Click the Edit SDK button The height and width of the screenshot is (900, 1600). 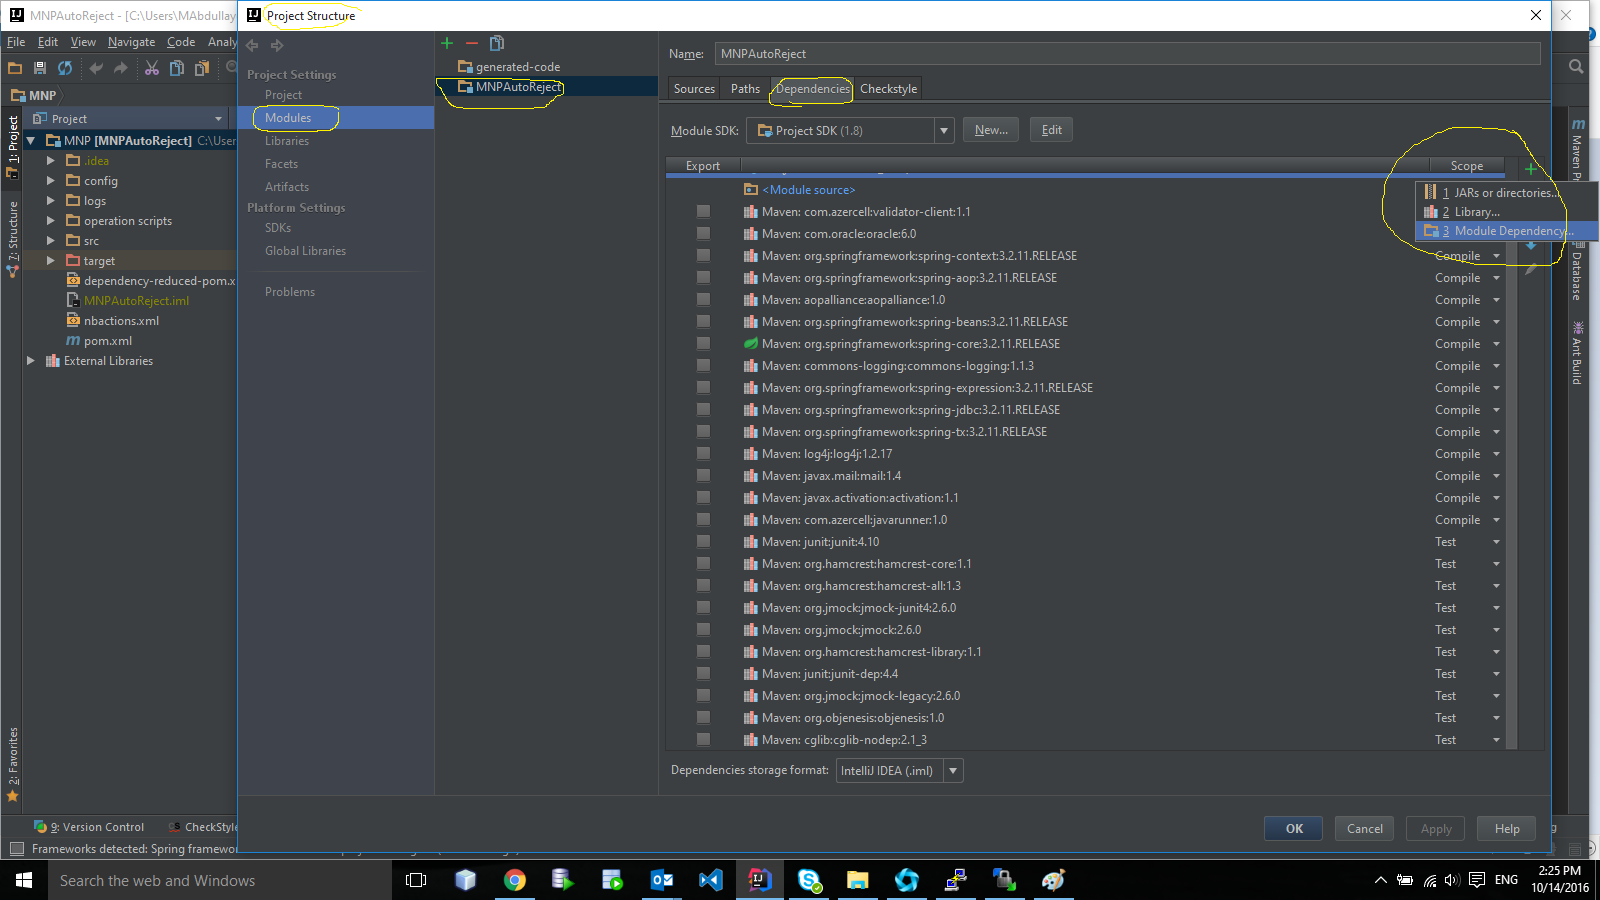pos(1051,130)
